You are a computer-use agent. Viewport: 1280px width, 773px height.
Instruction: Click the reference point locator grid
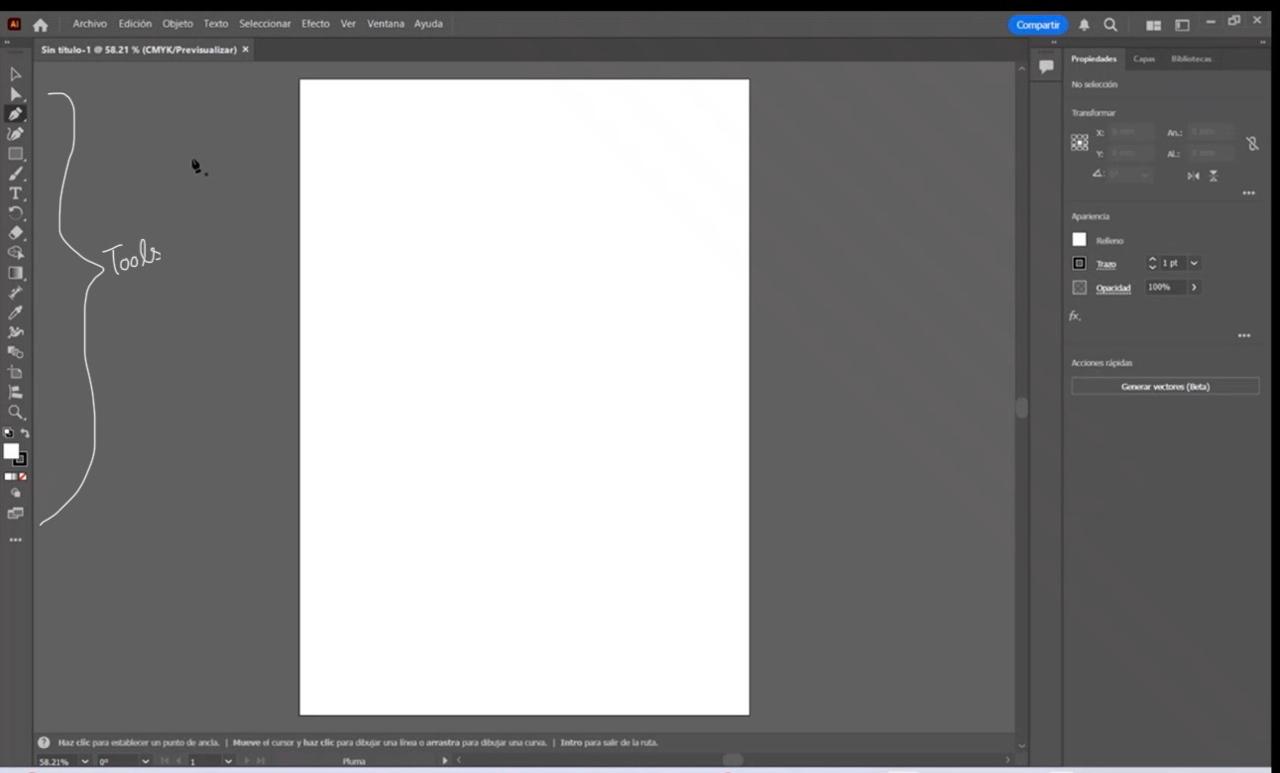[1080, 143]
